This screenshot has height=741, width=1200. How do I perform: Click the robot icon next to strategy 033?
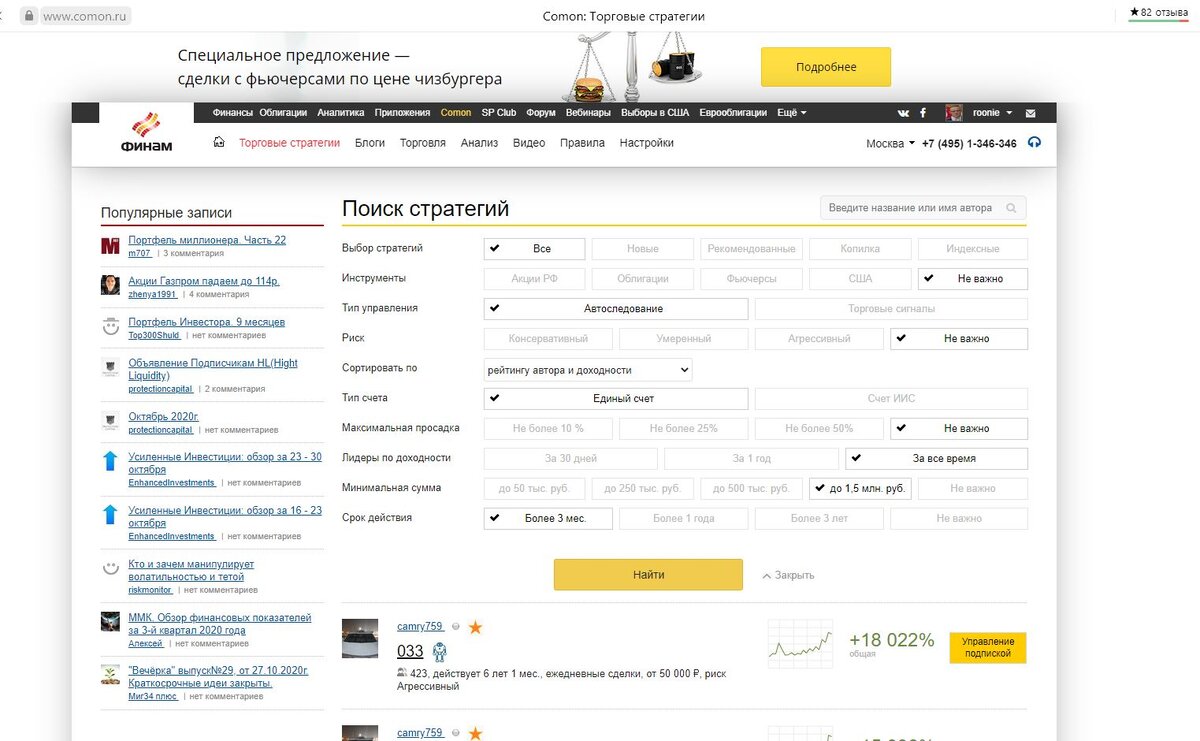click(x=439, y=652)
